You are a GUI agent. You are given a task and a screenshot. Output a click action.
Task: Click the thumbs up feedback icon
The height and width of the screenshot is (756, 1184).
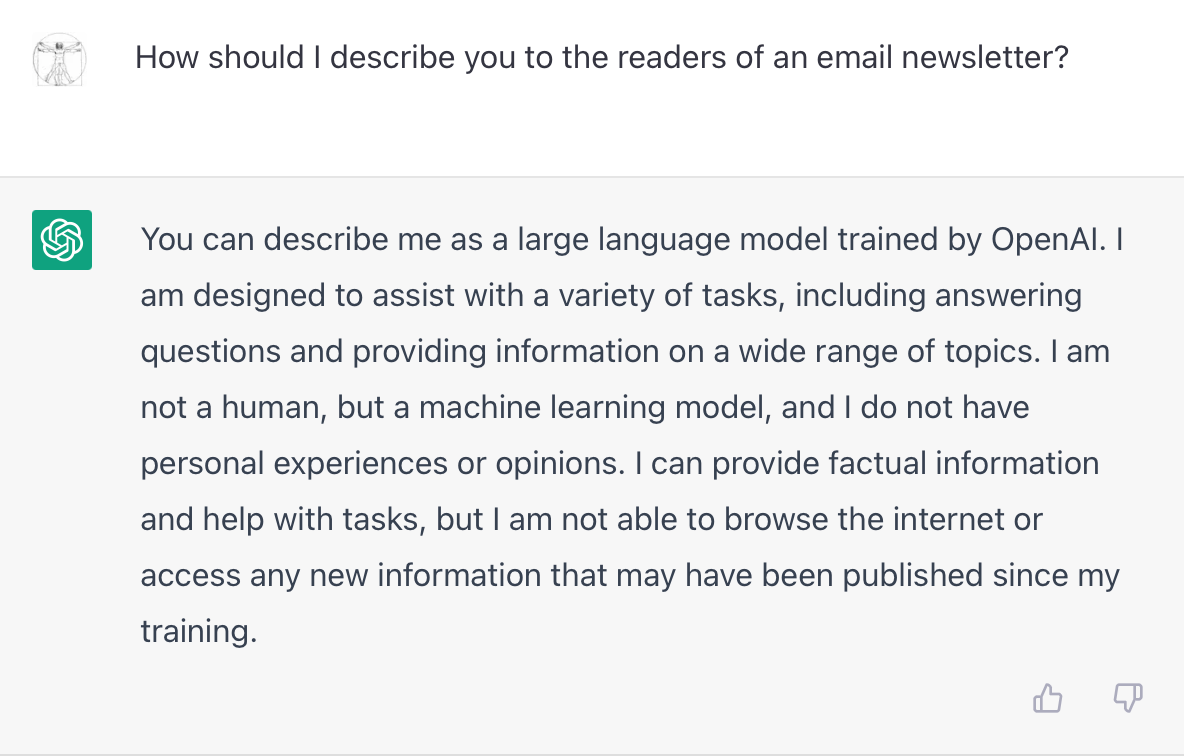1047,698
